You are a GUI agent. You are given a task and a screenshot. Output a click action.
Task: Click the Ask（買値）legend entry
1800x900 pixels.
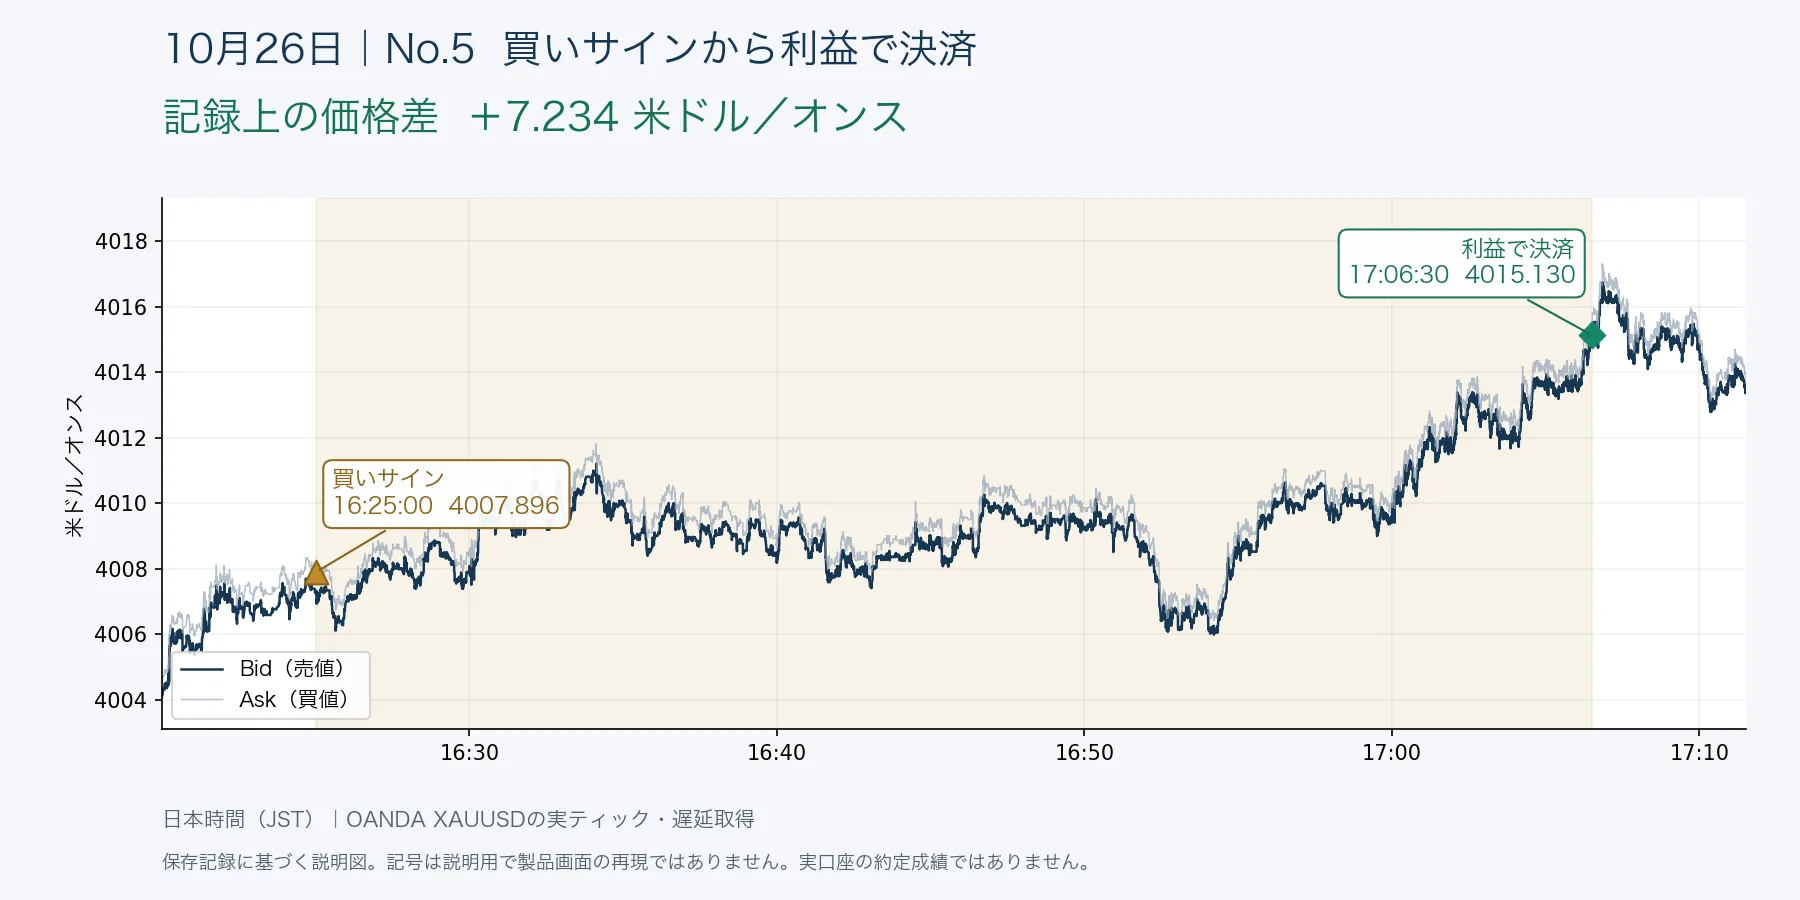[x=264, y=700]
